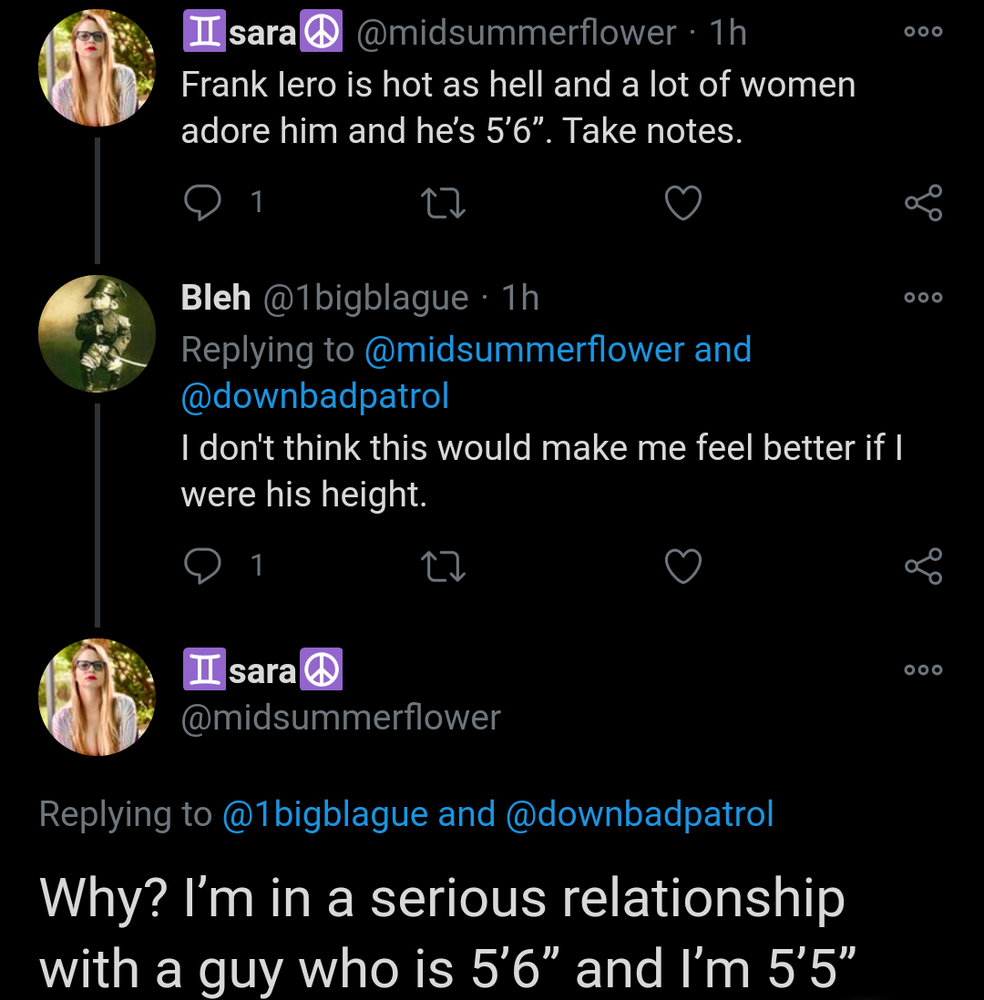Retweet Bleh's height tweet
Screen dimensions: 984x1000
443,567
